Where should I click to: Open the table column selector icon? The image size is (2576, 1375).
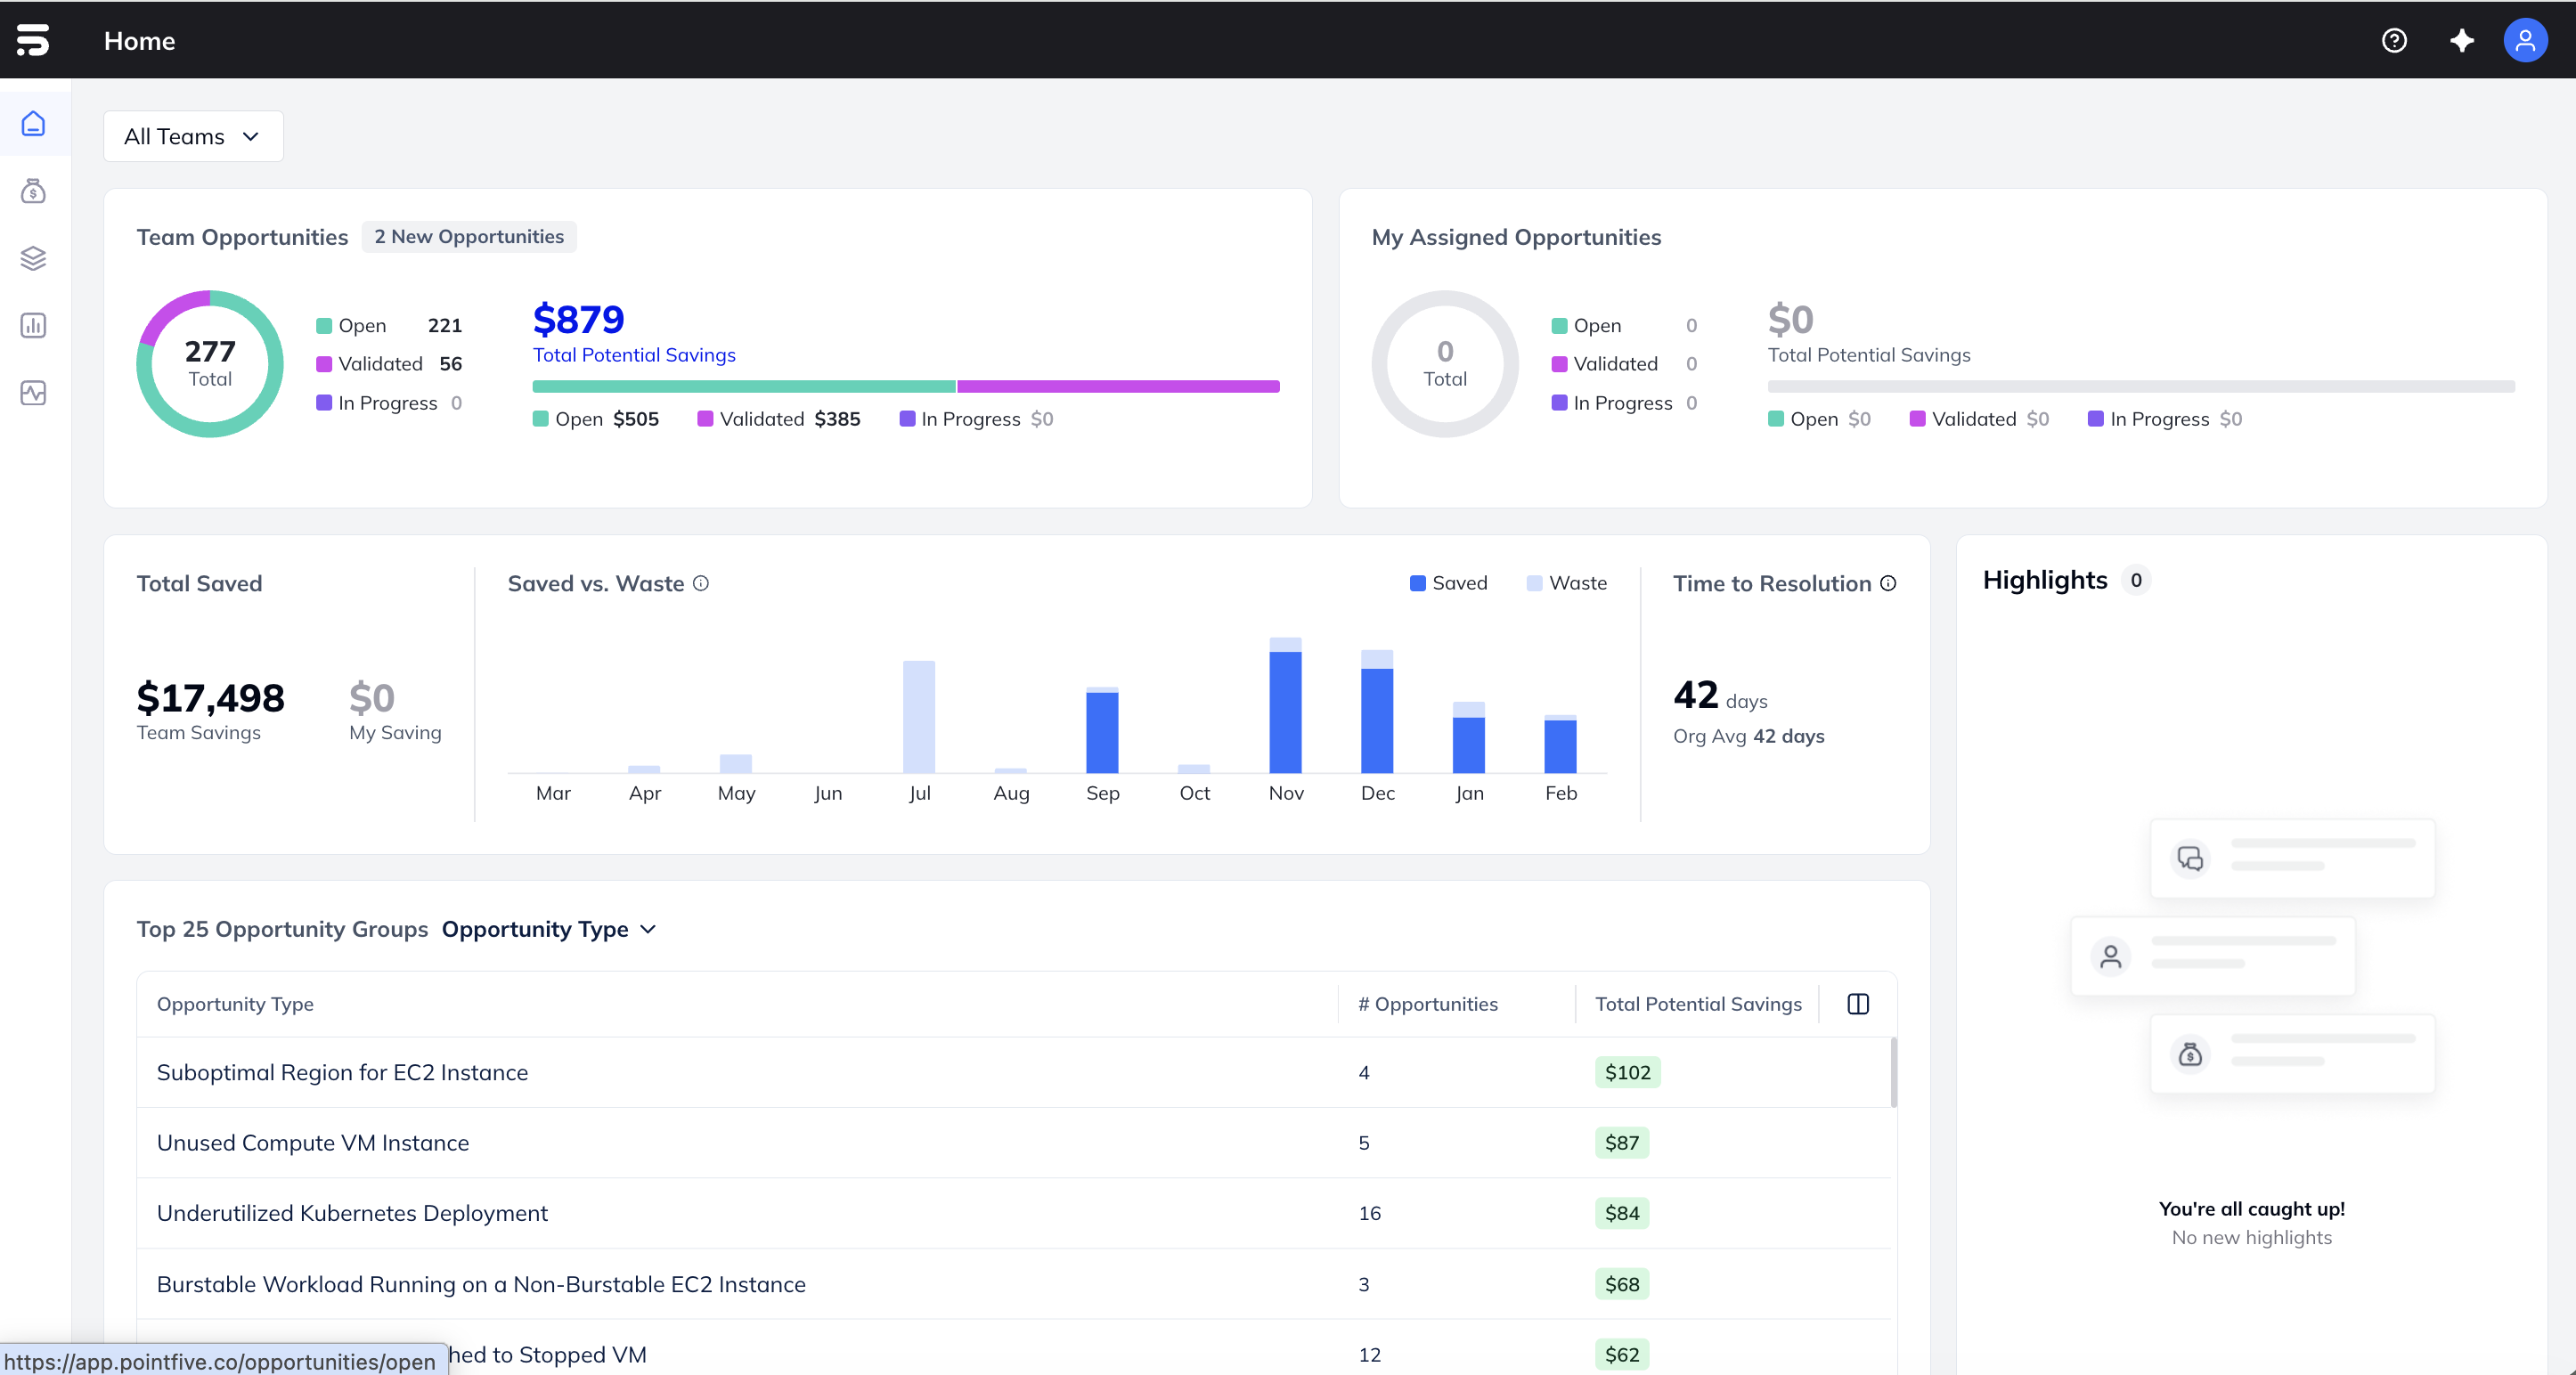point(1858,1004)
